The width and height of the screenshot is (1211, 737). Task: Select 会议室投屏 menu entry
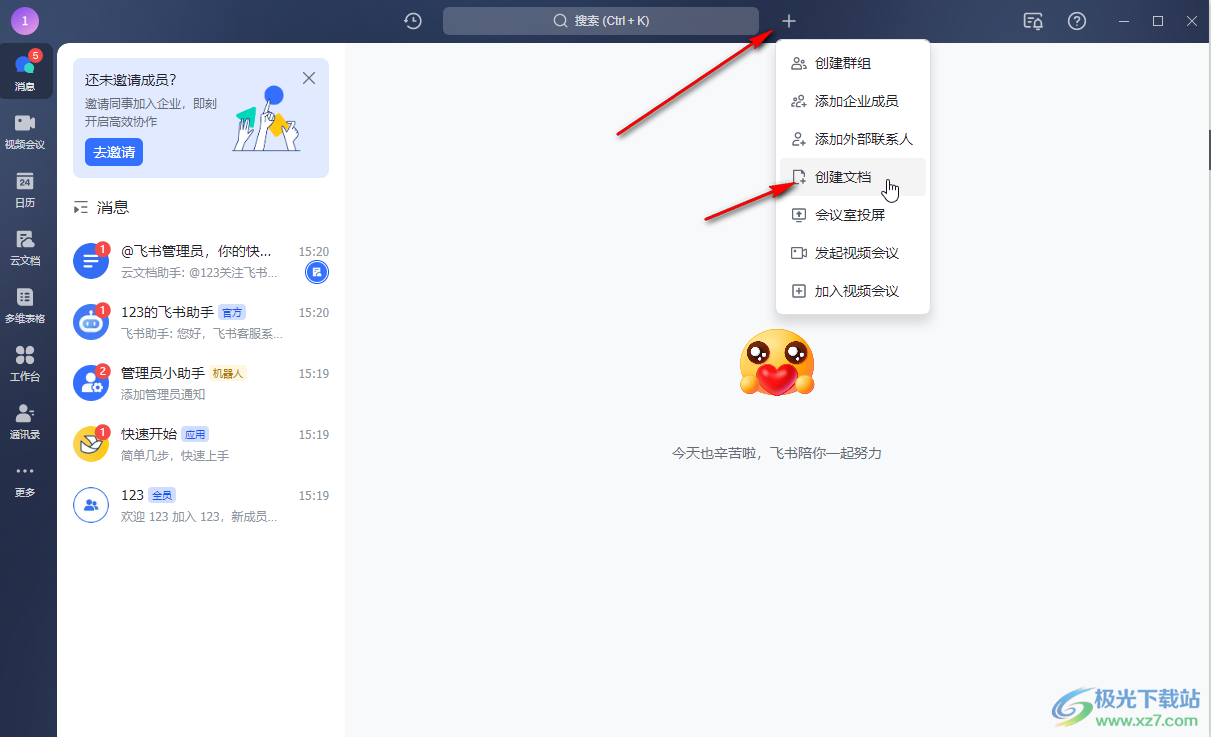pos(853,215)
